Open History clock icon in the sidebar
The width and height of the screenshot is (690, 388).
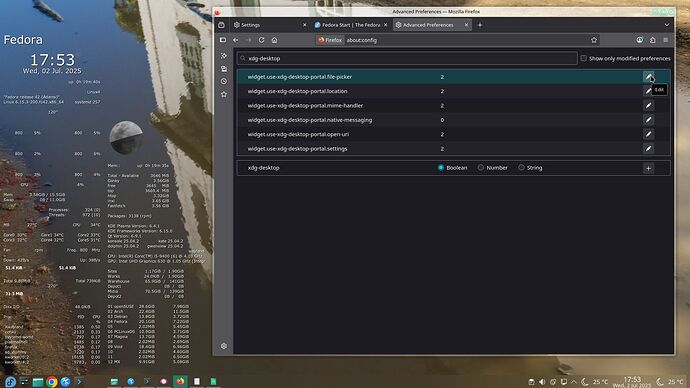click(224, 81)
